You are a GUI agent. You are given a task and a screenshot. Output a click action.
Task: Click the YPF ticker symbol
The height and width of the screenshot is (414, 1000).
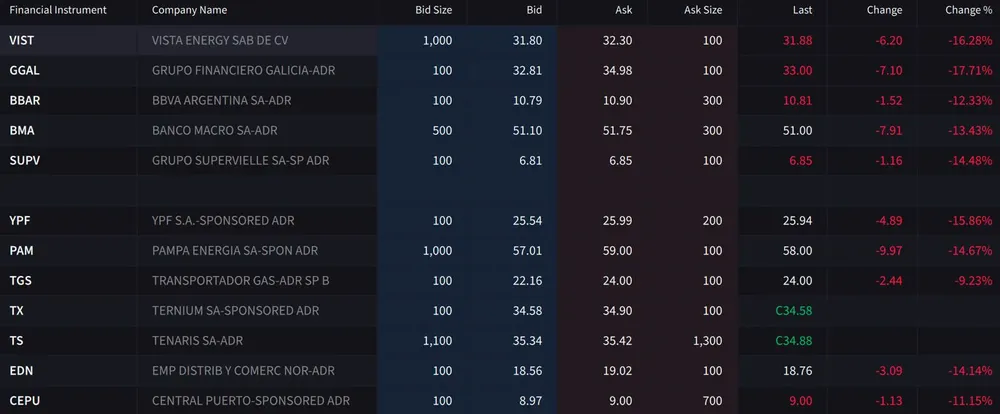click(20, 220)
